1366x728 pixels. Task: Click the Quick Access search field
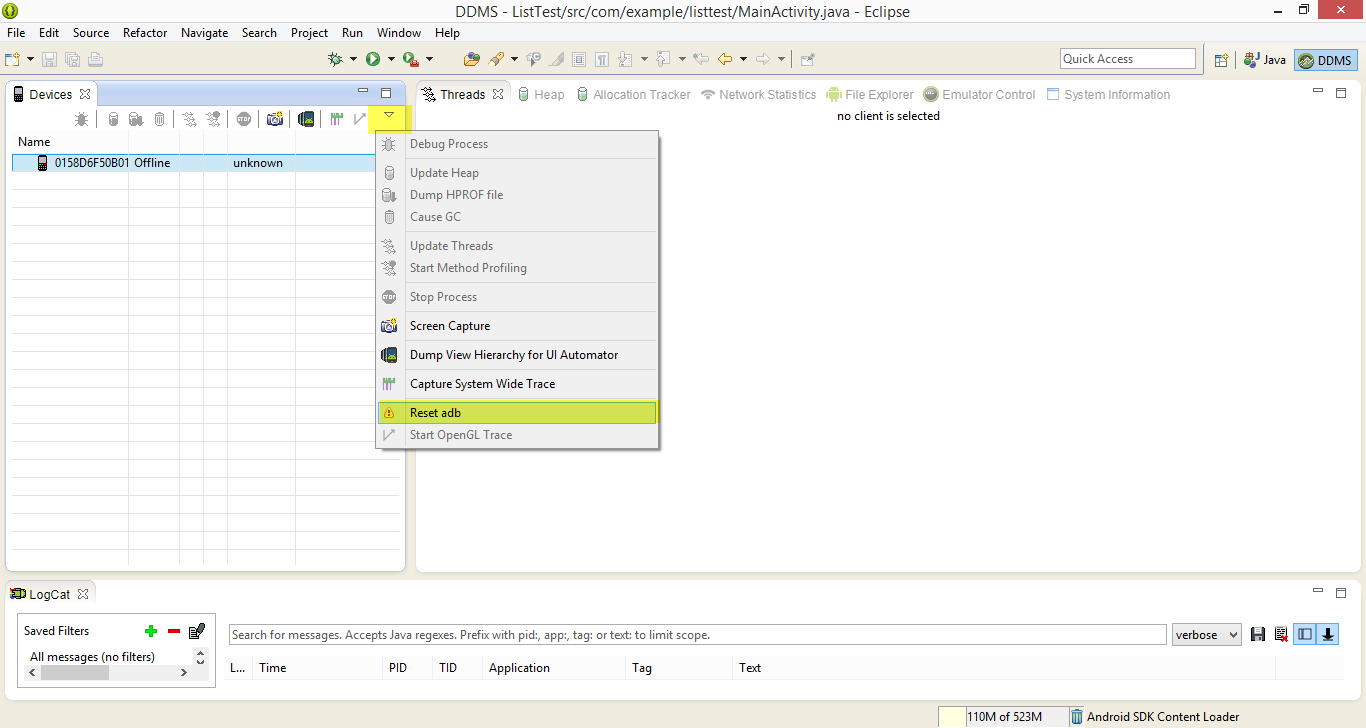pos(1128,59)
